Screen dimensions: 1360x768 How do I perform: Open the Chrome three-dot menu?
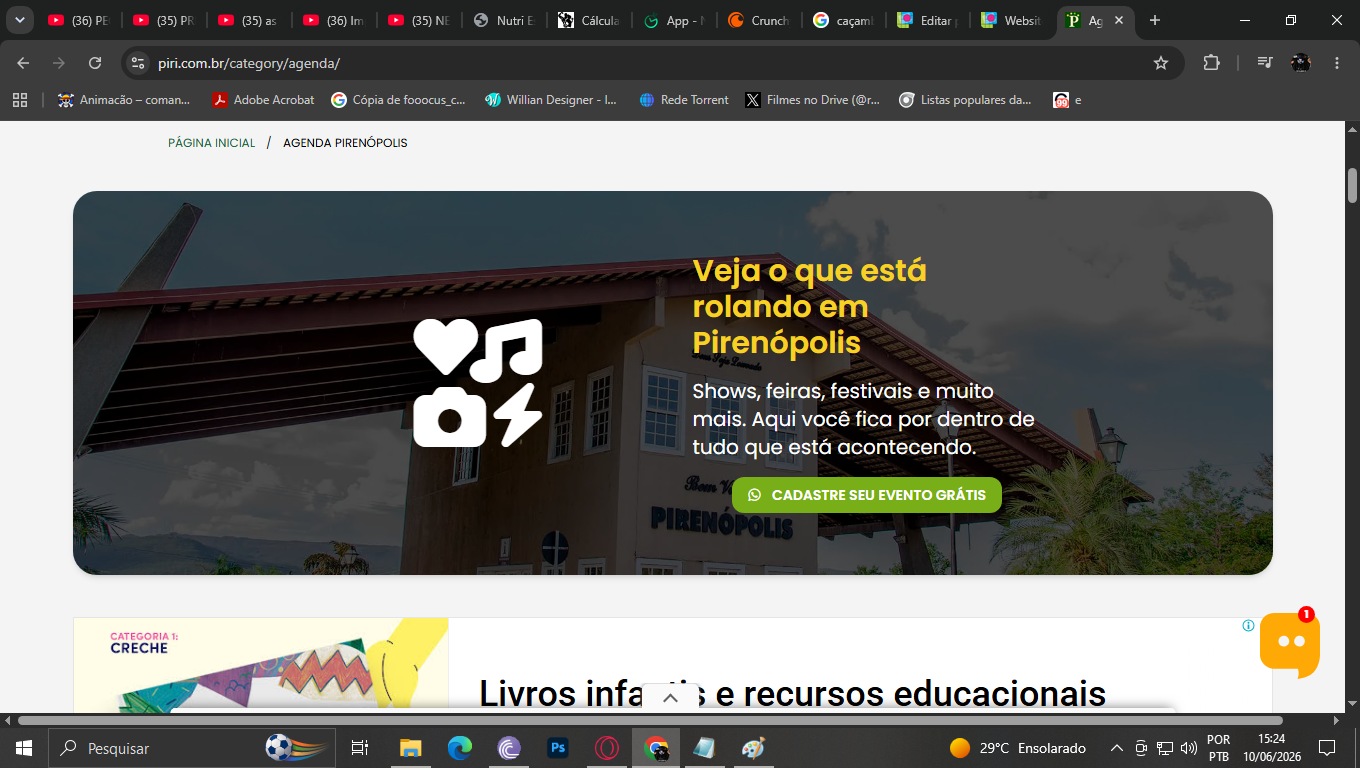(x=1337, y=63)
